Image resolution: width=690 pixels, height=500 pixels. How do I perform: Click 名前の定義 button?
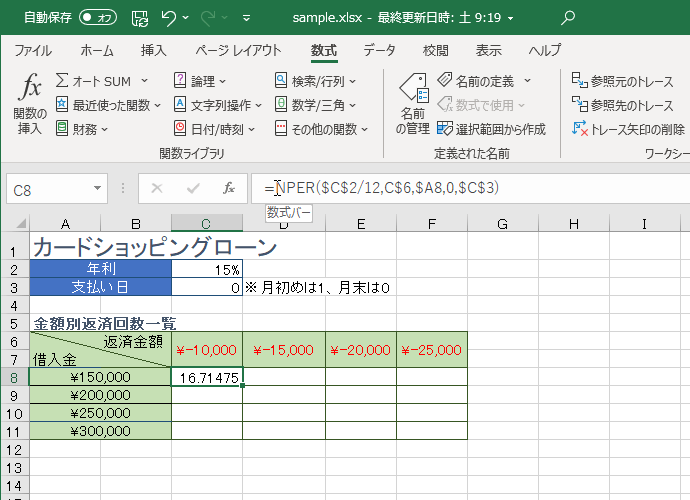coord(476,81)
